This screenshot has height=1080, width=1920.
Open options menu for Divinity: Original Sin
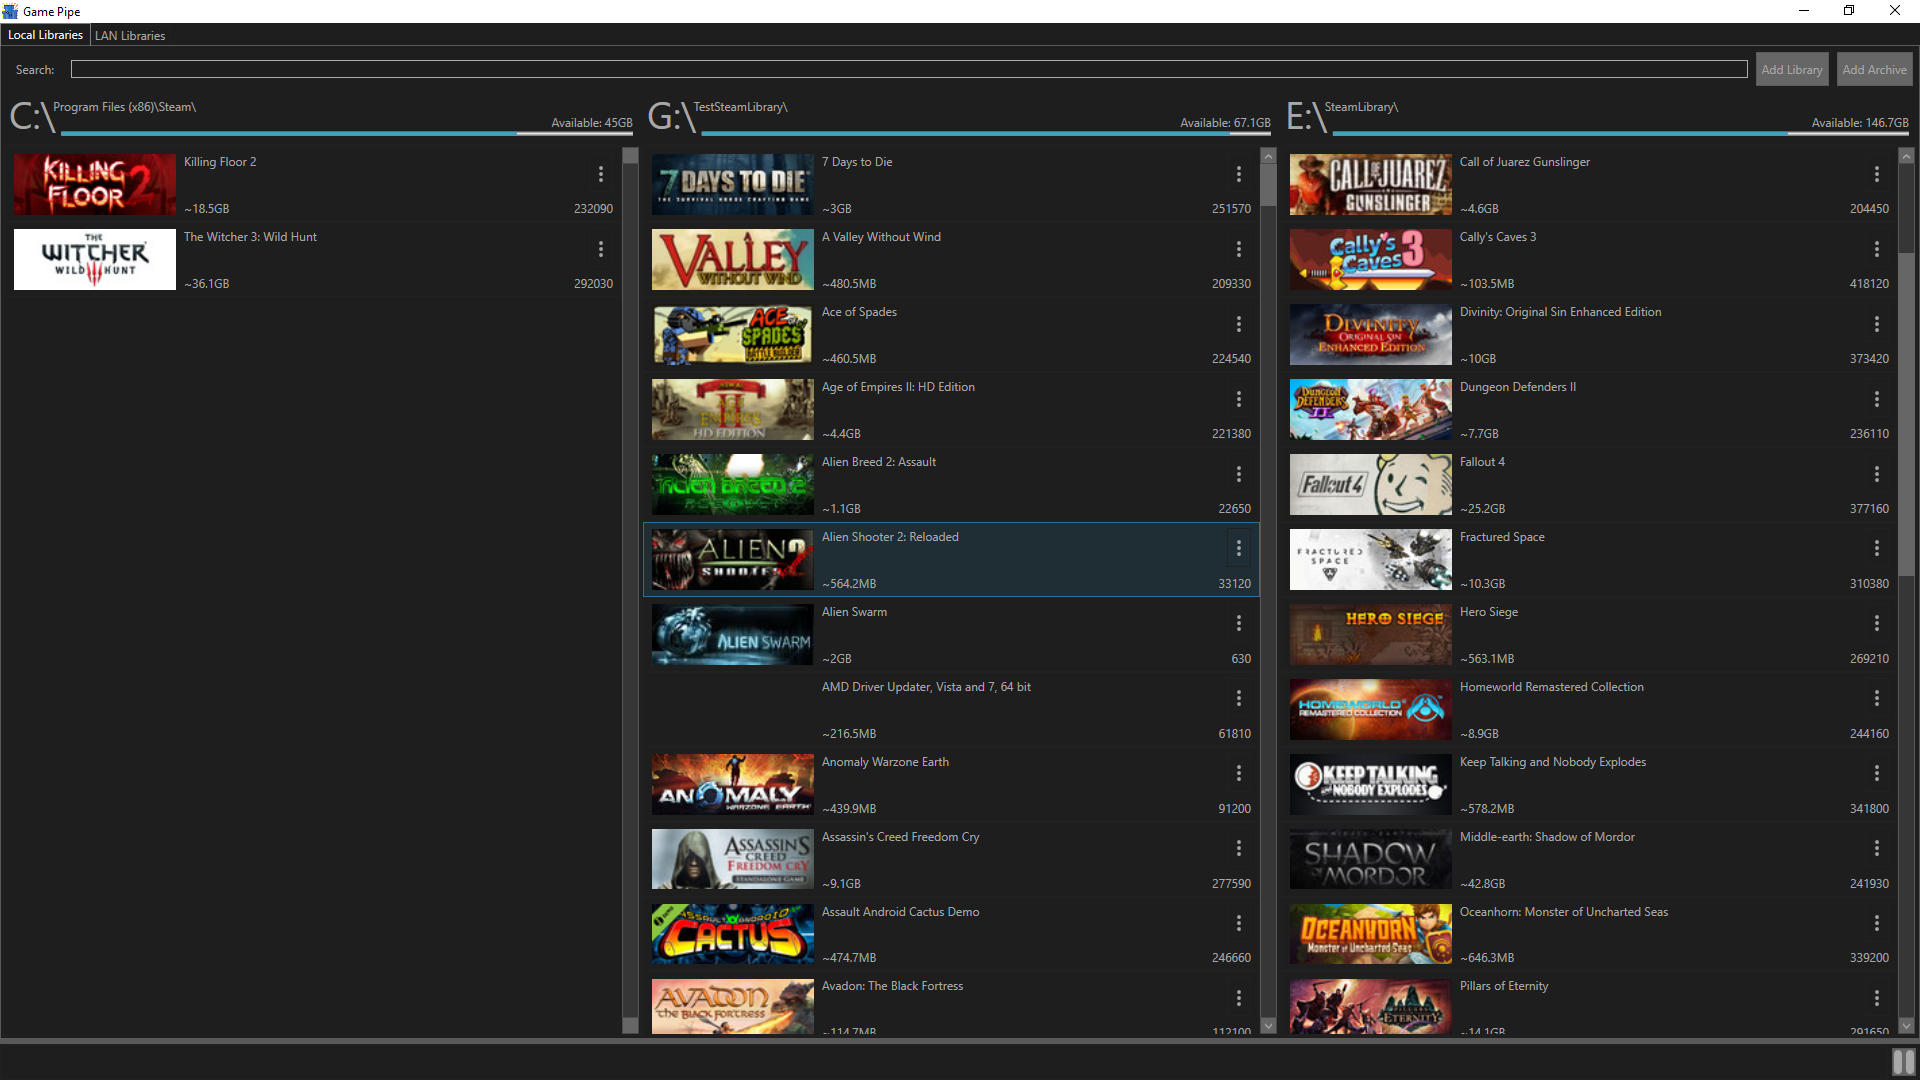[1876, 324]
